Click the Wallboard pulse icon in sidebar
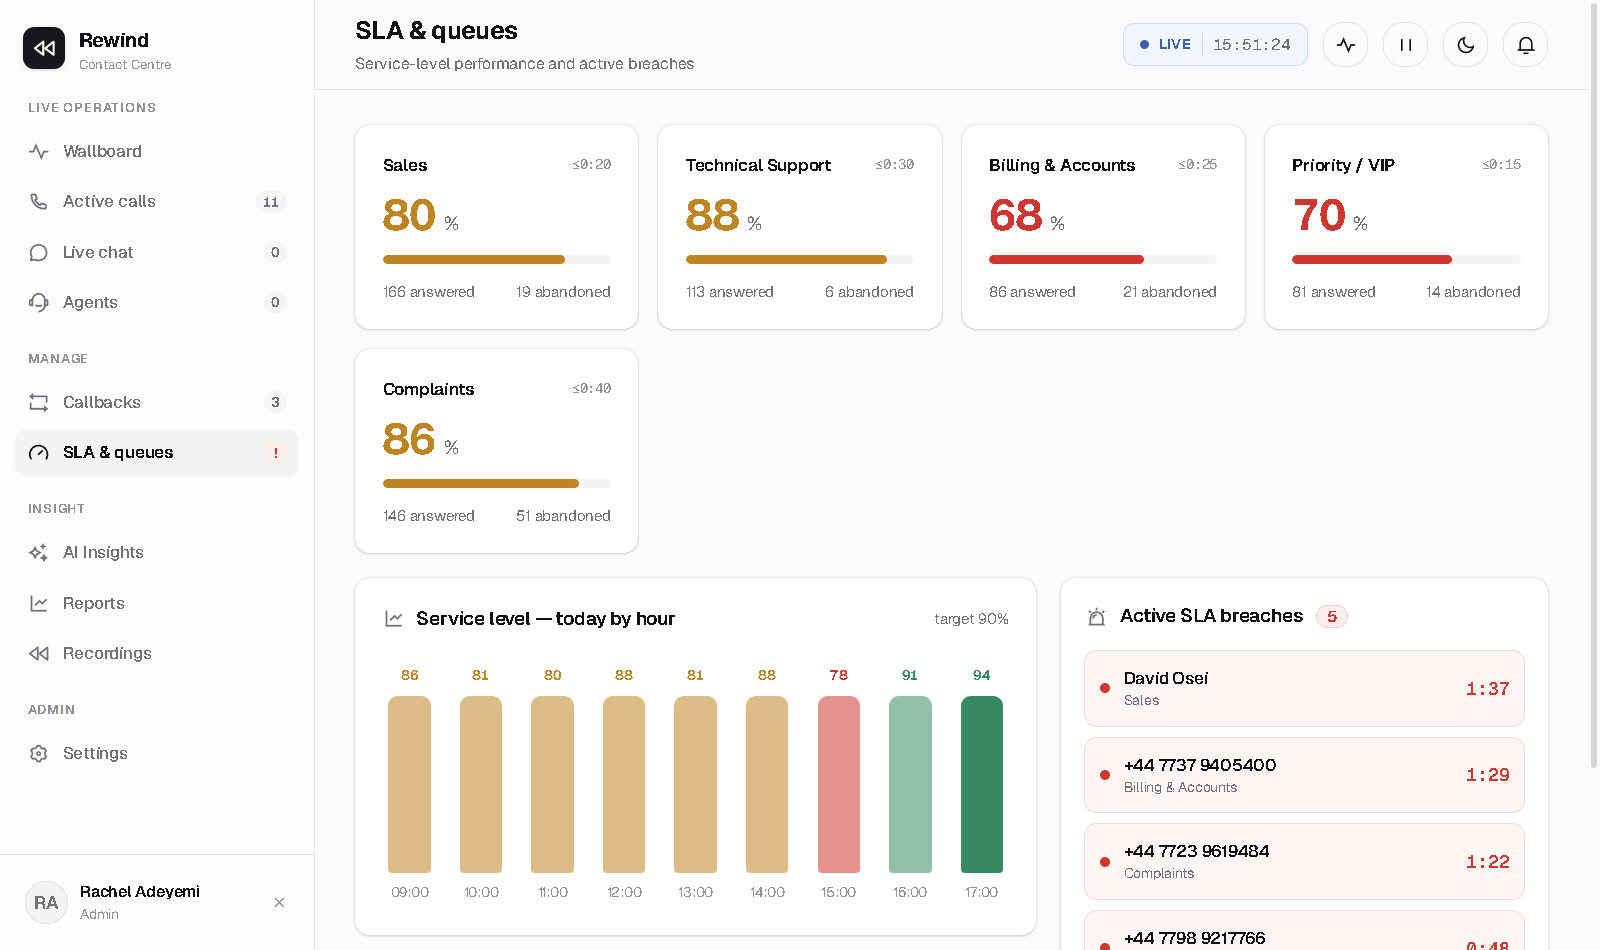This screenshot has width=1600, height=950. (39, 152)
